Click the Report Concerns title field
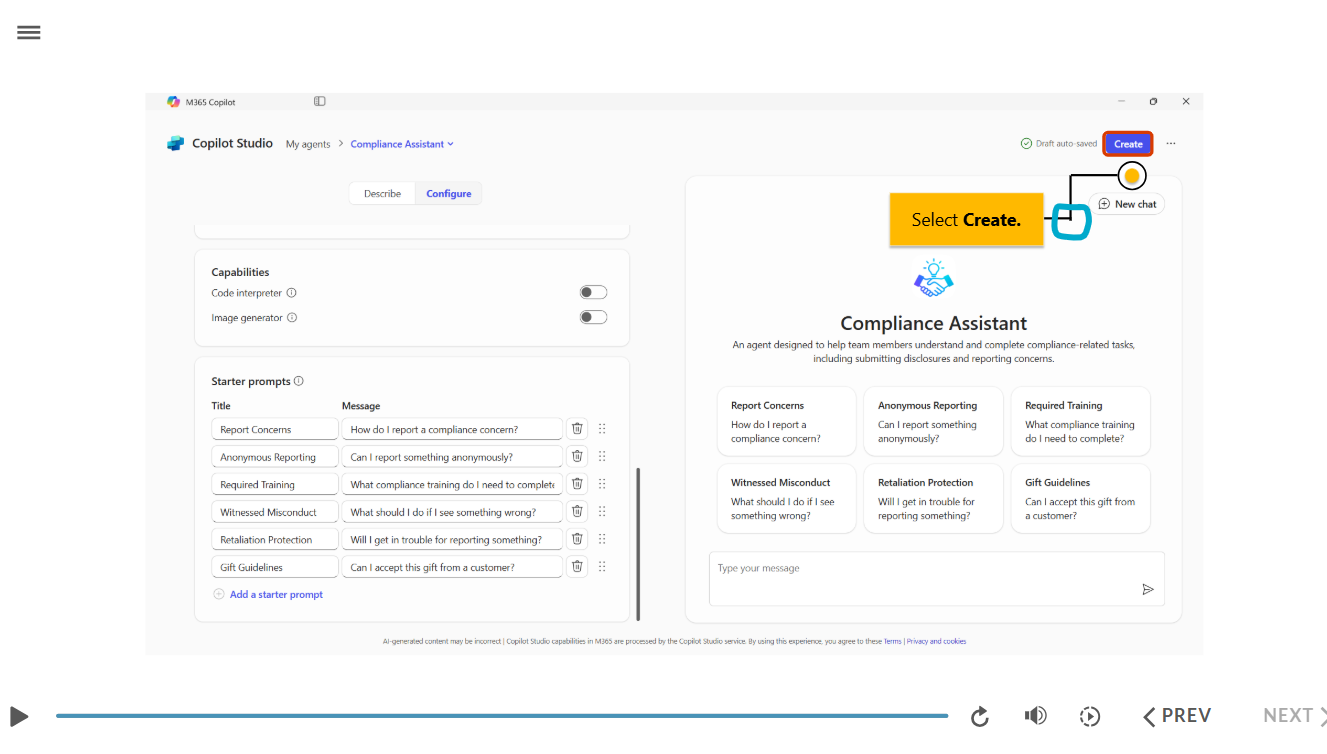 click(275, 429)
